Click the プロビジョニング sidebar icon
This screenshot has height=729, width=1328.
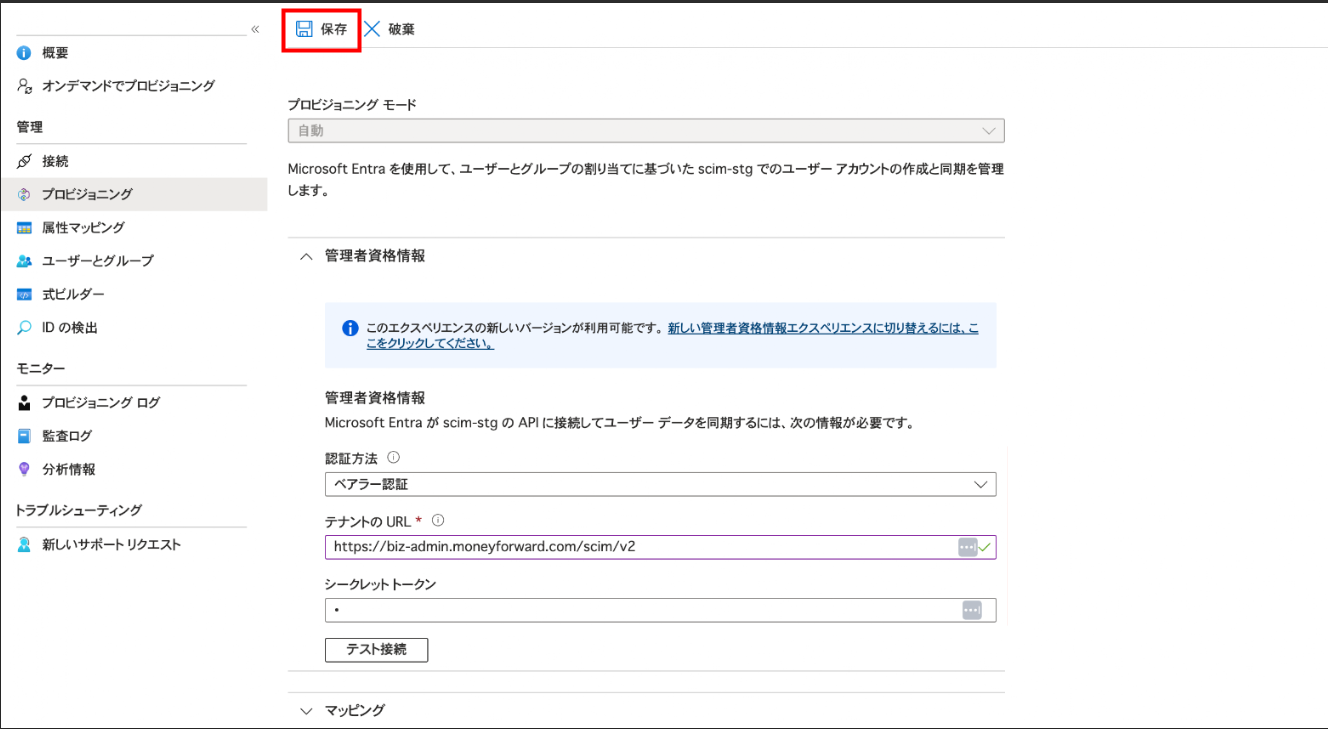24,194
